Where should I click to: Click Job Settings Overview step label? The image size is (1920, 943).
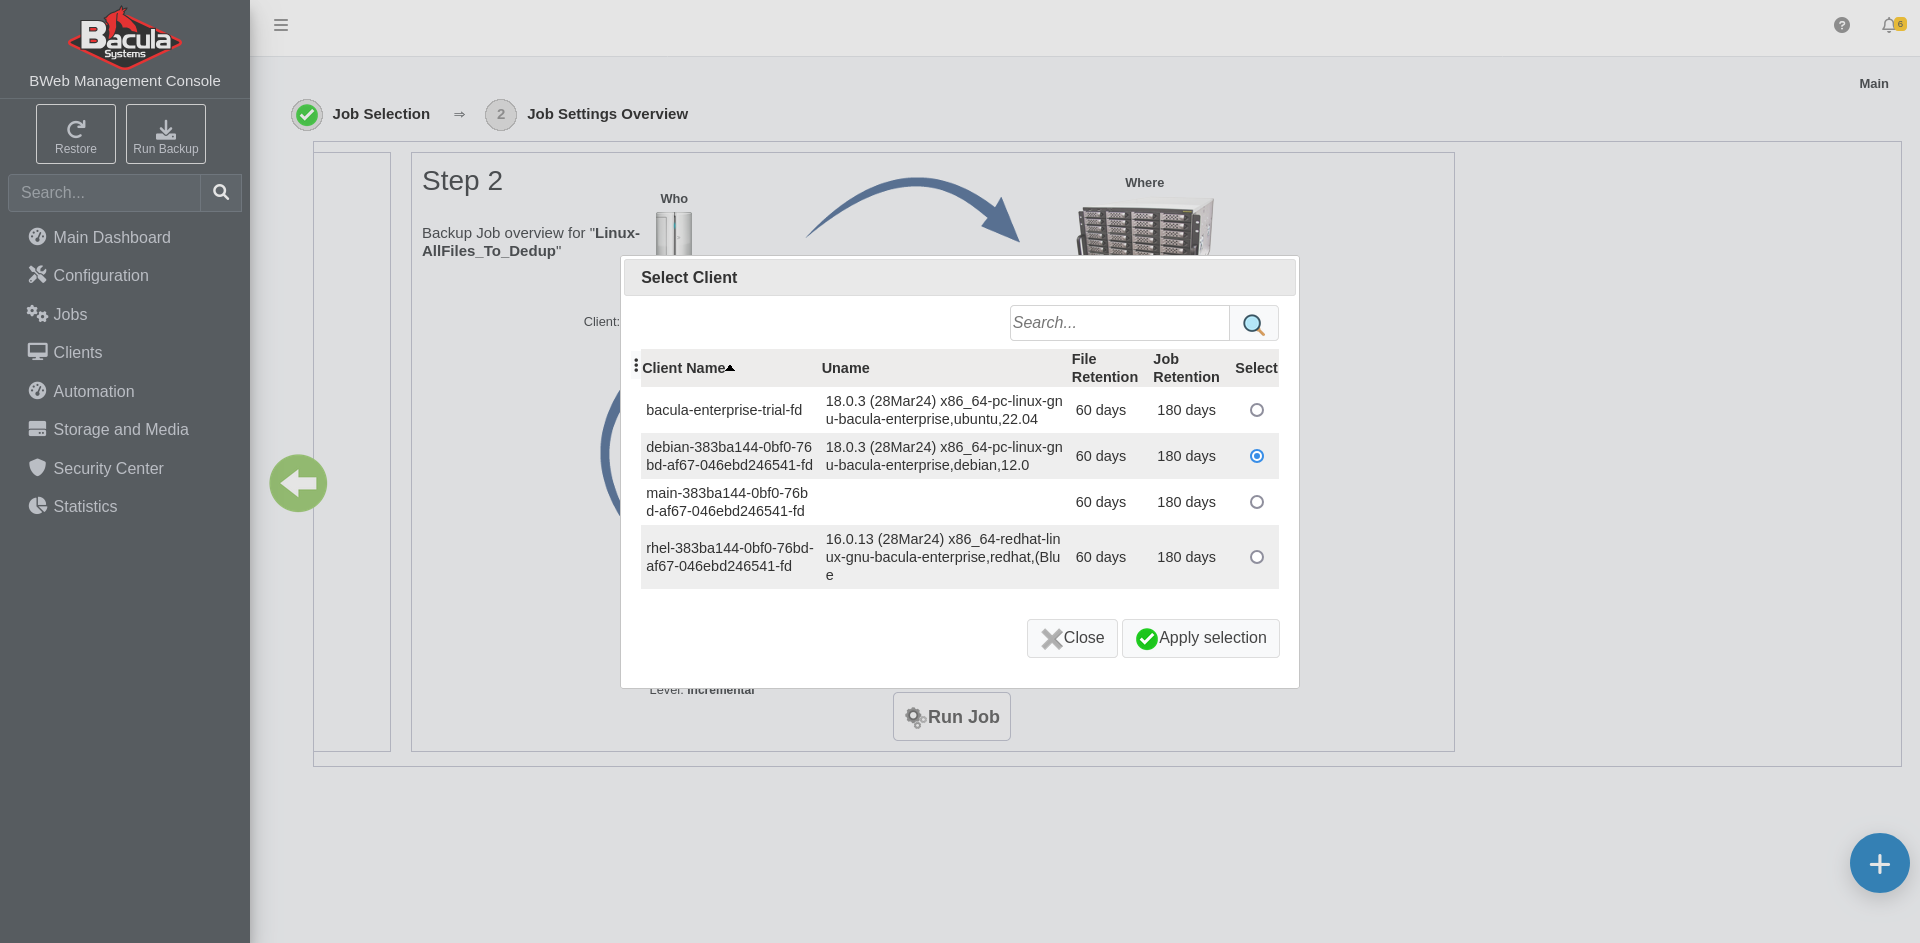[607, 114]
